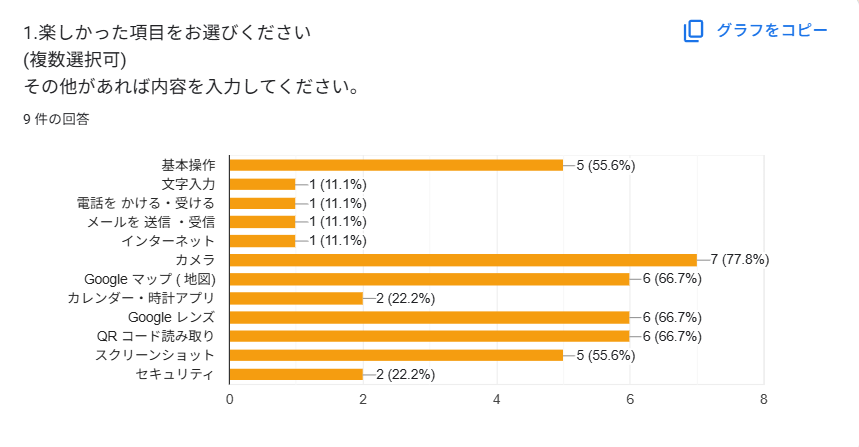Click the 5 (55.6%) label for 基本操作
The image size is (859, 447).
click(606, 165)
